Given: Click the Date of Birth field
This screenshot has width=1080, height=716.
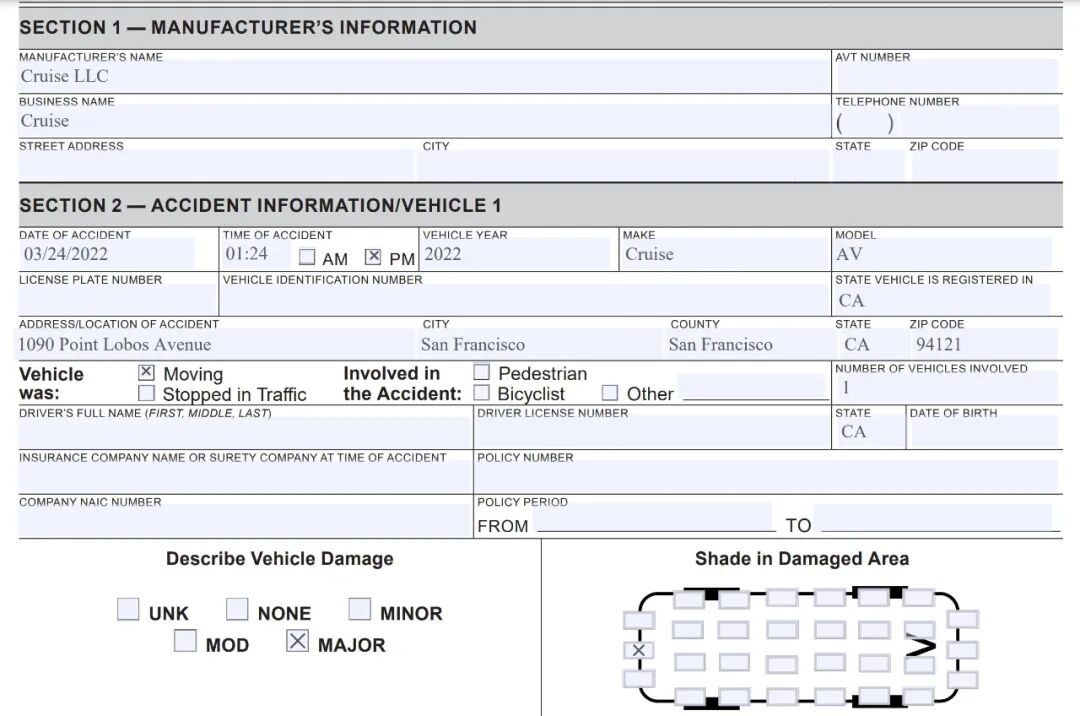Looking at the screenshot, I should 984,432.
